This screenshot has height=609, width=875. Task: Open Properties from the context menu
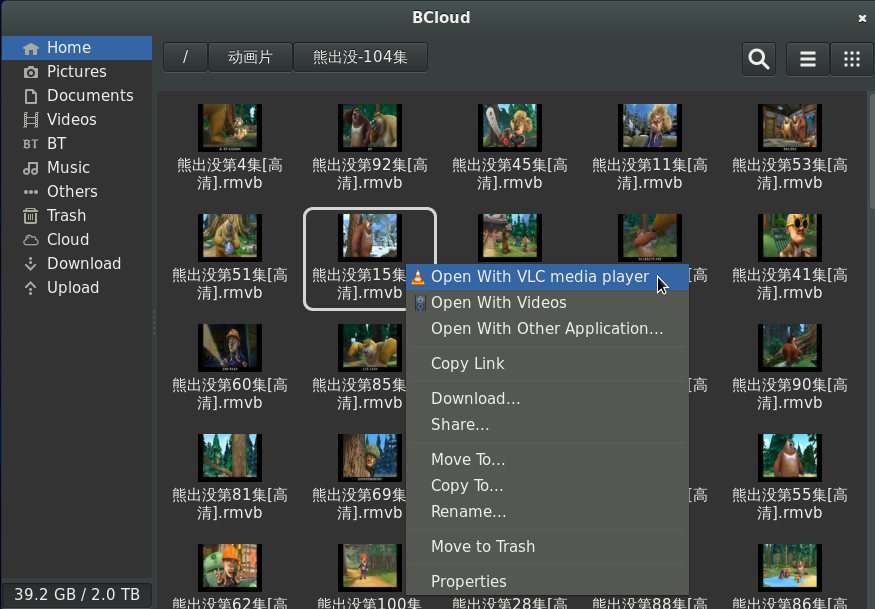468,582
